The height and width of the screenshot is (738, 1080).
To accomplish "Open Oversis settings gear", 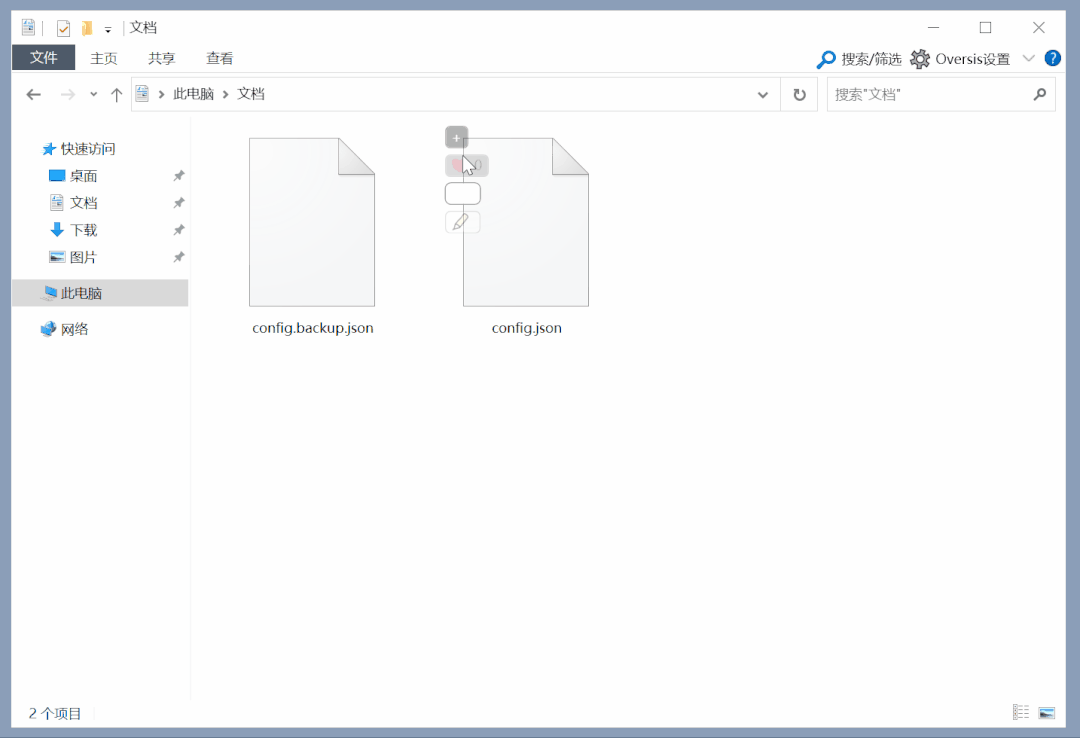I will click(920, 59).
